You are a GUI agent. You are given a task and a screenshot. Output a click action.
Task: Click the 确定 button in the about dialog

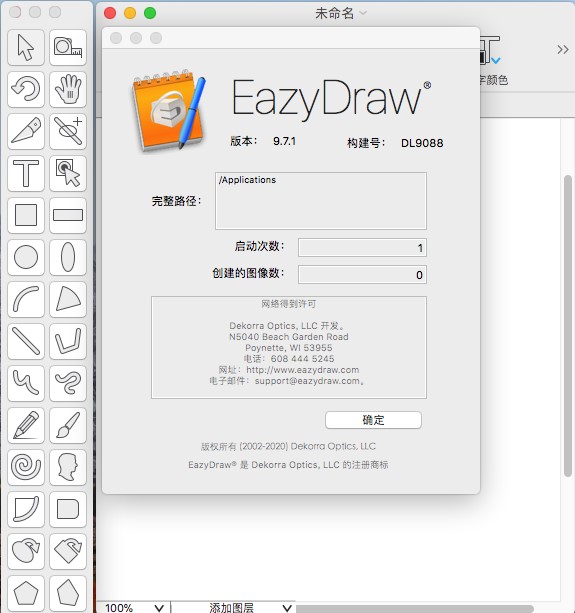[x=373, y=420]
